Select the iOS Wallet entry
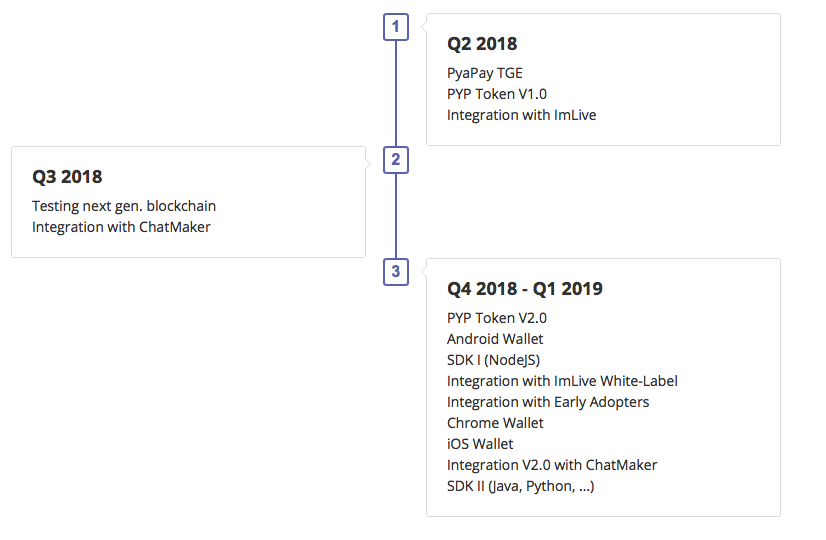Image resolution: width=826 pixels, height=540 pixels. pos(480,444)
